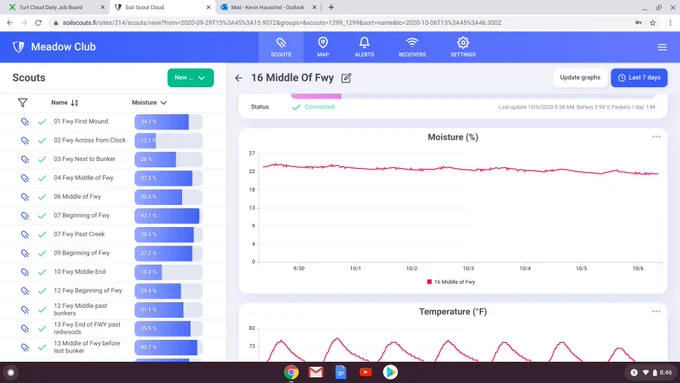
Task: Open the Last 7 days range selector
Action: click(639, 78)
